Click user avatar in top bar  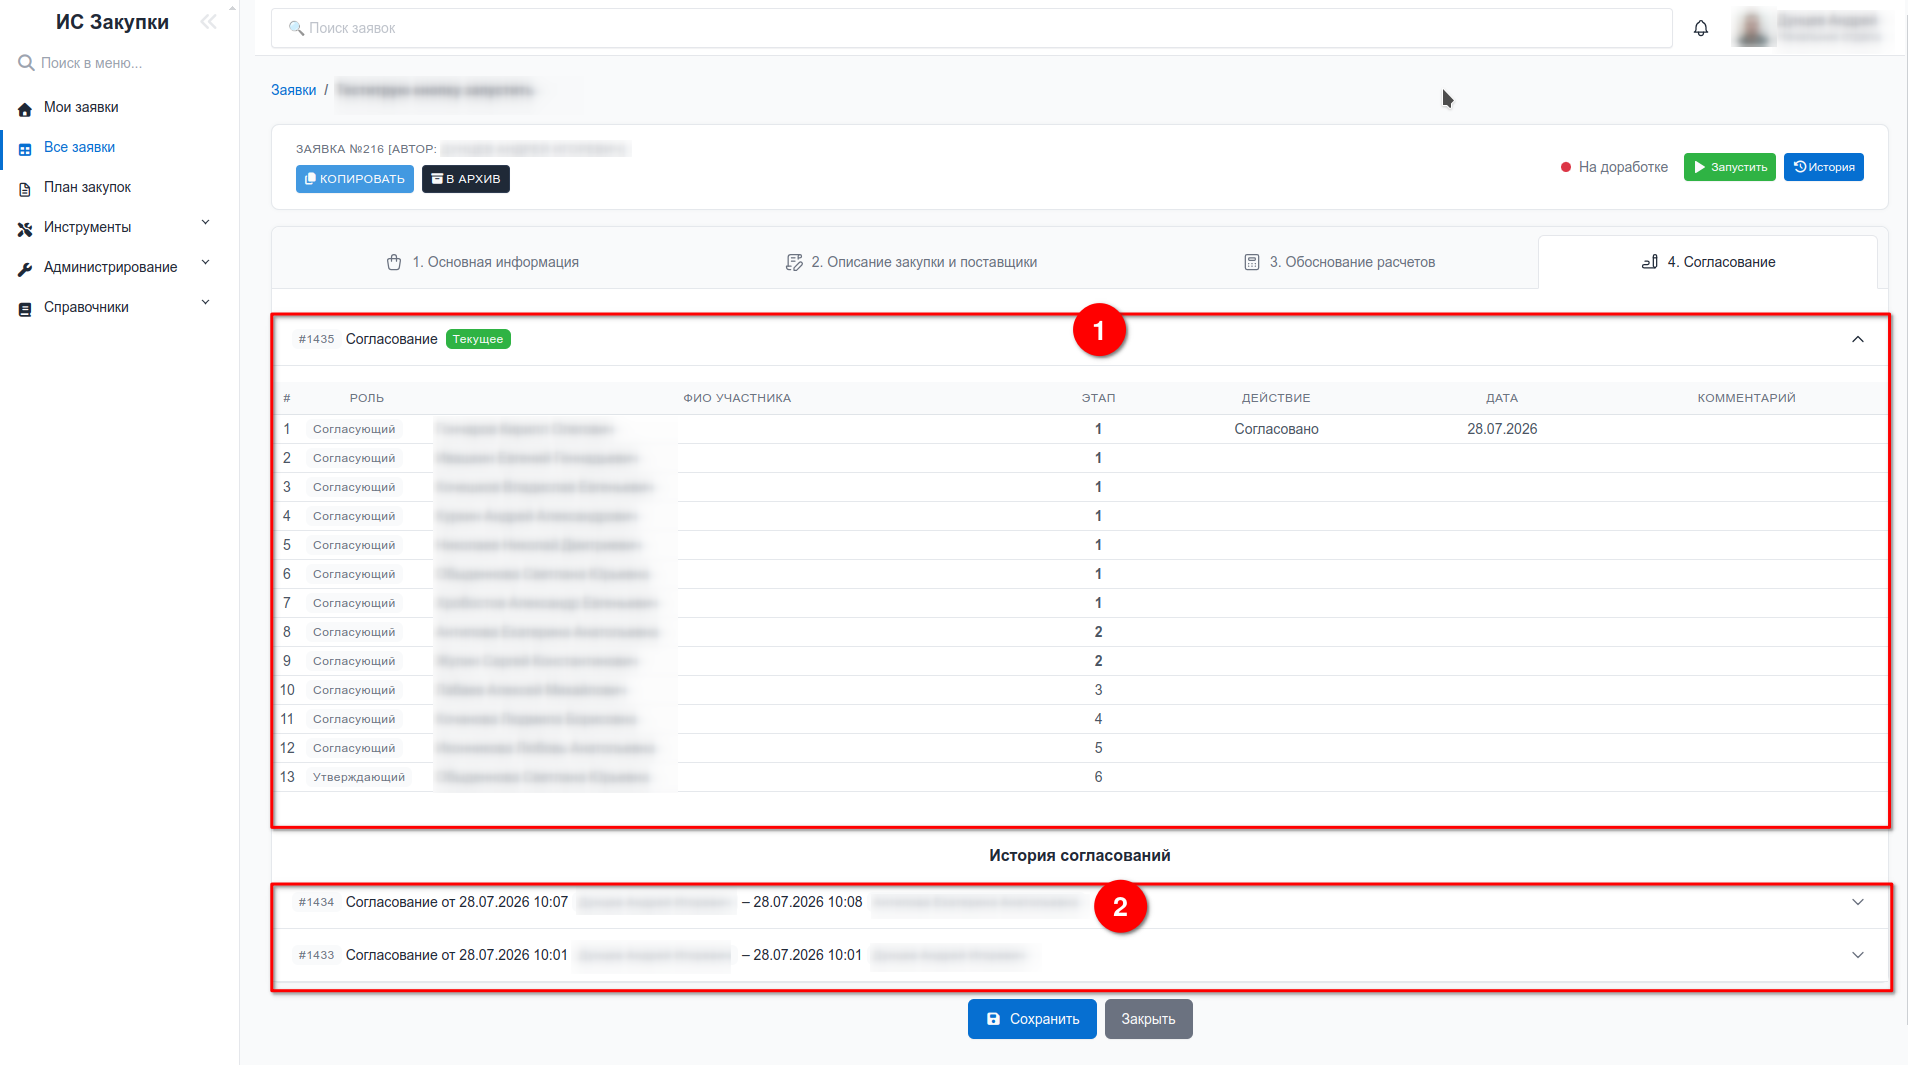1753,28
